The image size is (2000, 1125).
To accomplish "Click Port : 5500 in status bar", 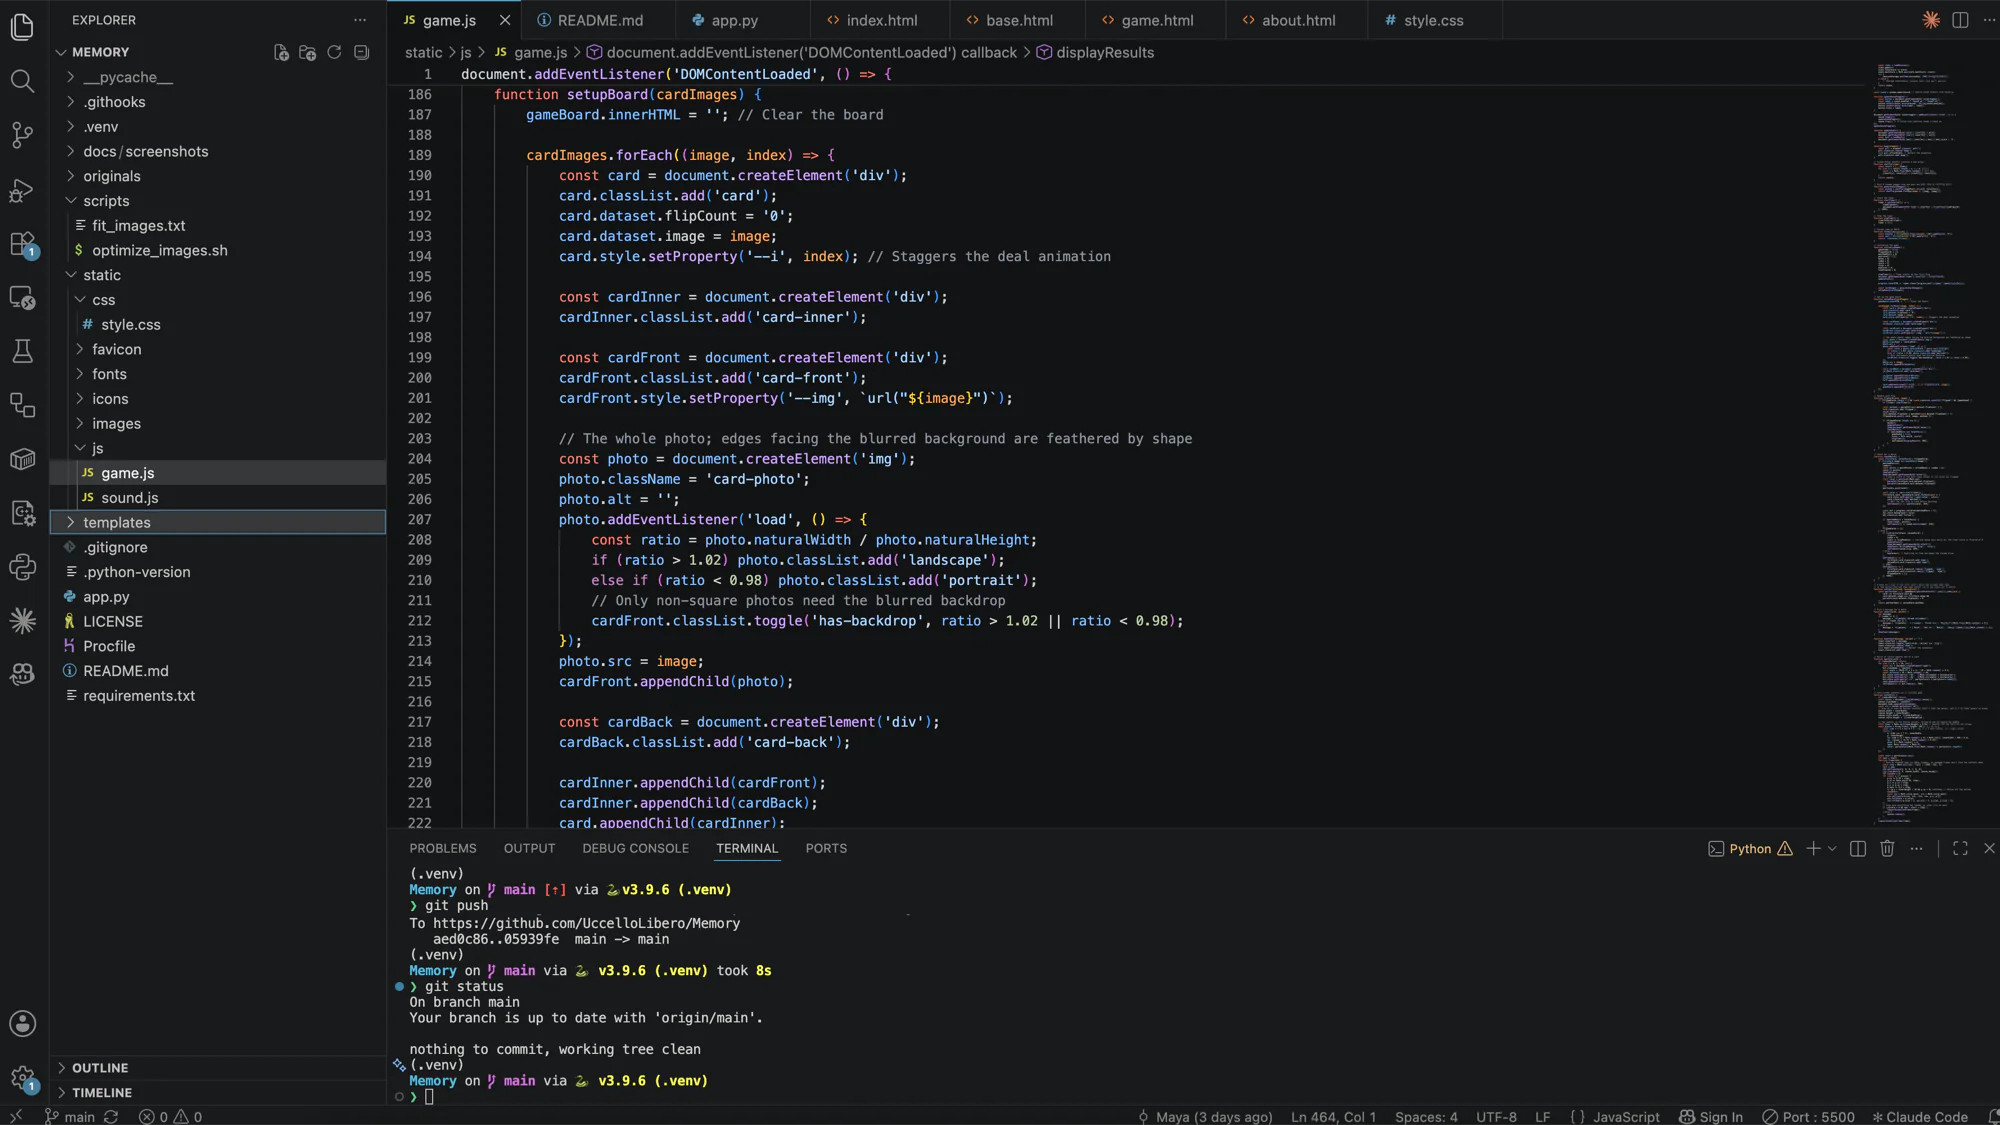I will tap(1808, 1116).
